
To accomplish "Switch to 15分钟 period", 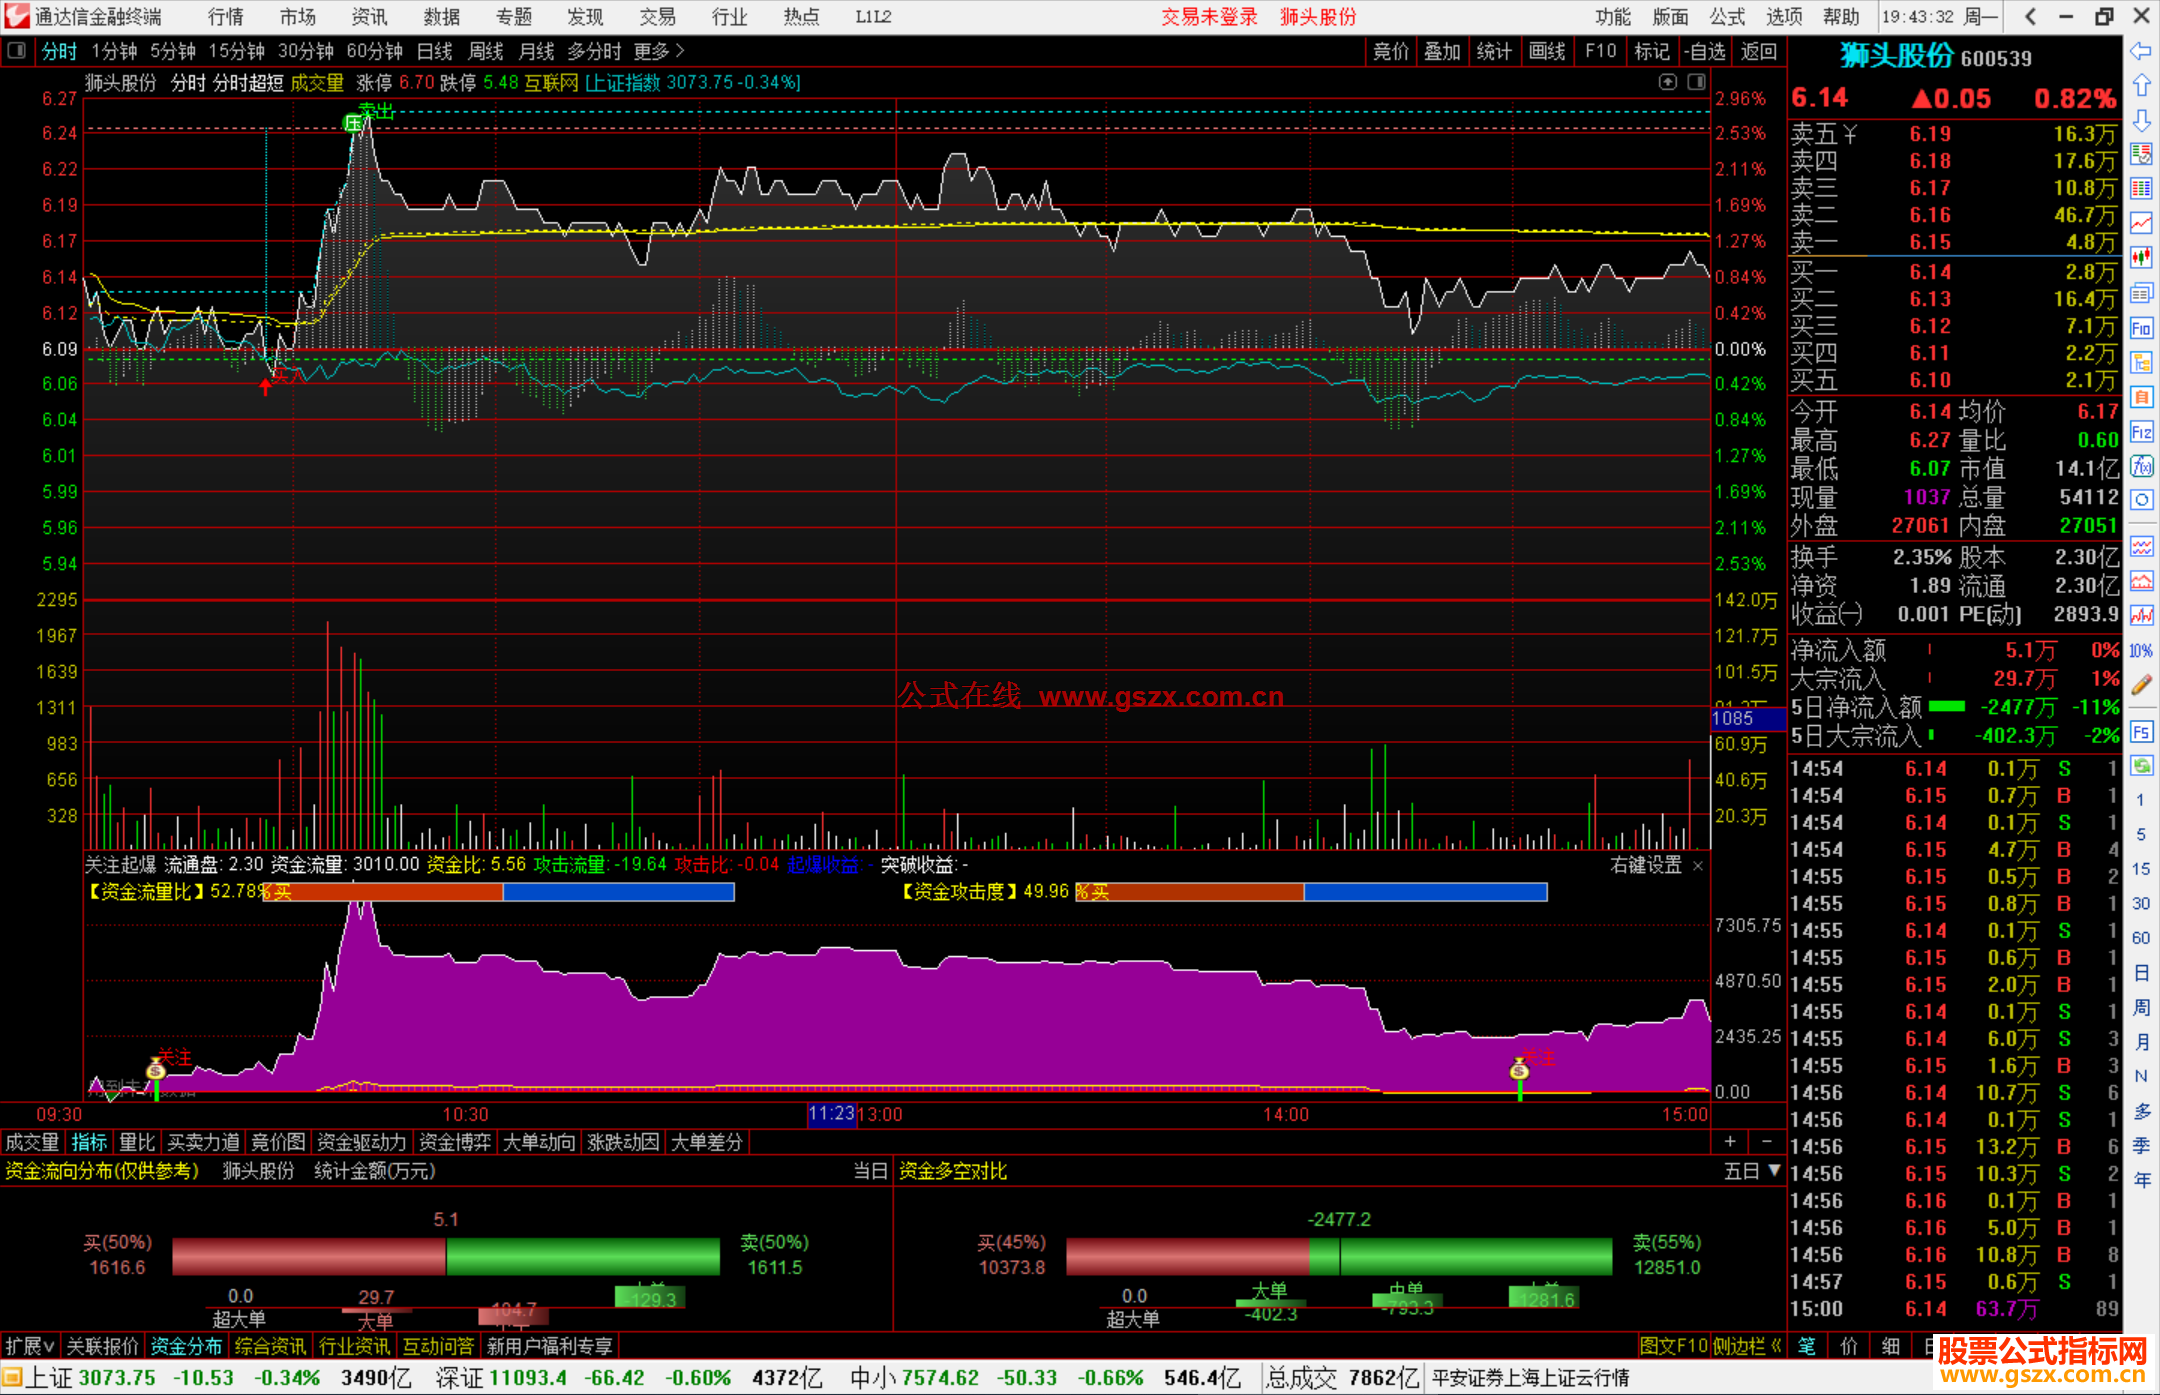I will (237, 51).
